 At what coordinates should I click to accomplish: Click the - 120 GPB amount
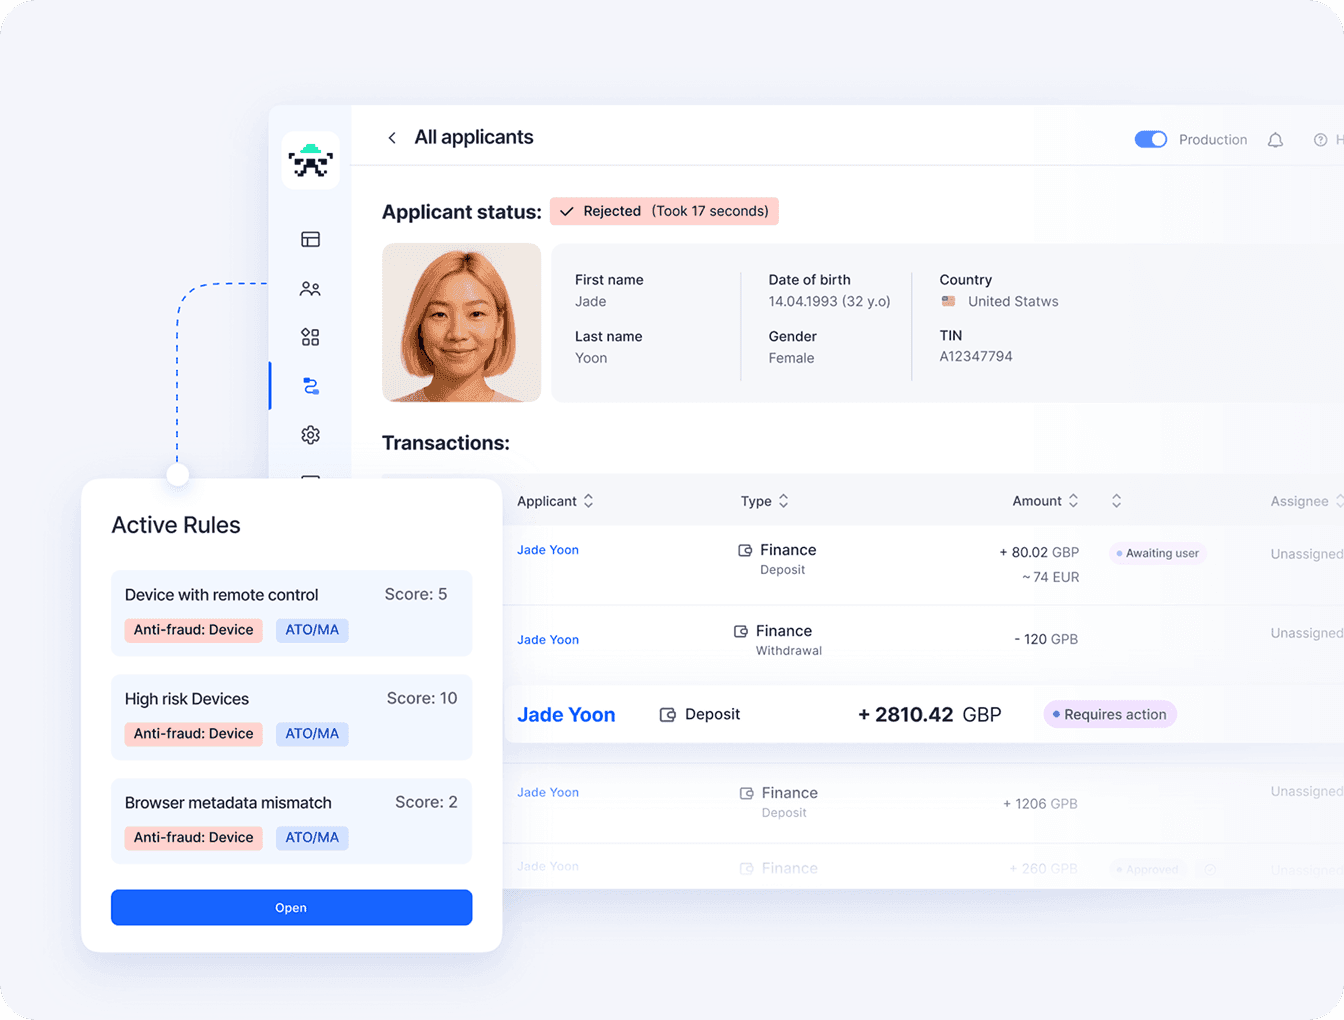(x=1046, y=639)
